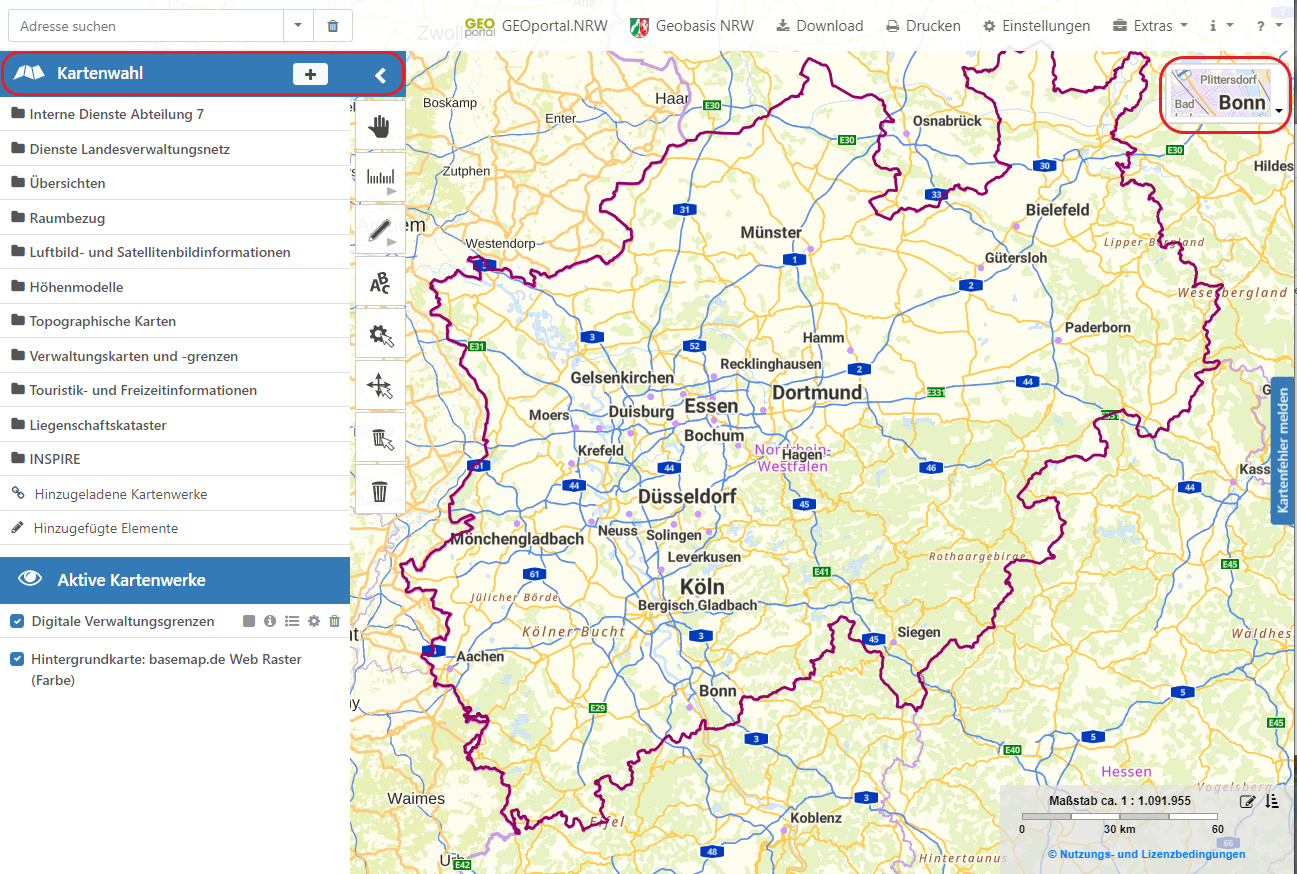
Task: Open the Bonn background map switcher
Action: click(1226, 95)
